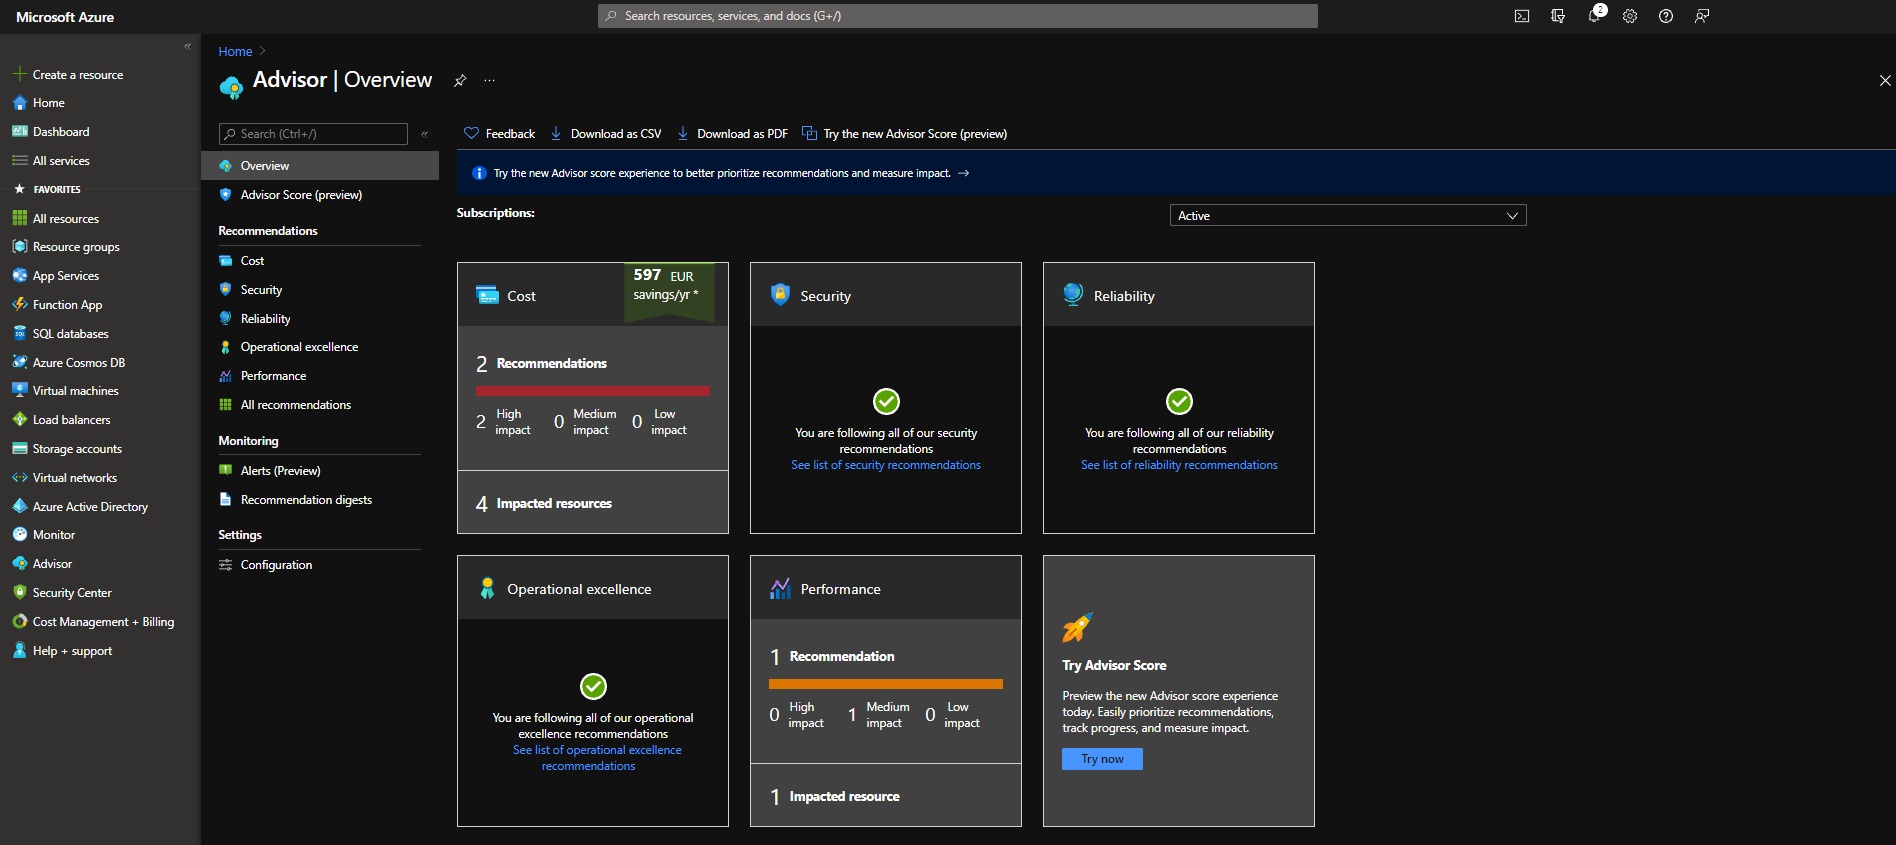
Task: Click the rocket icon on Try Advisor Score
Action: [x=1077, y=628]
